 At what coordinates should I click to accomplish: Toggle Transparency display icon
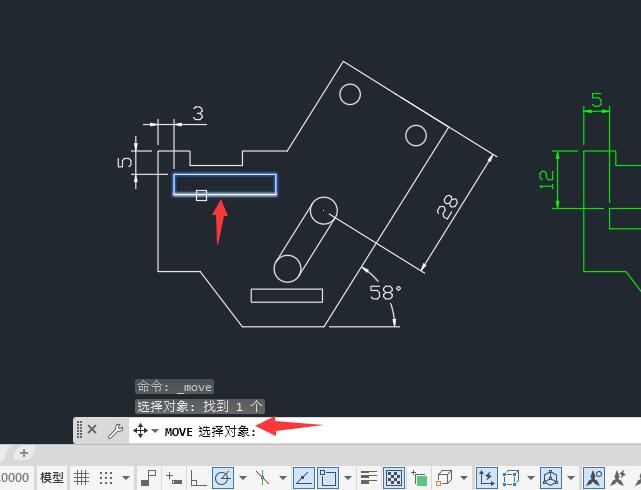coord(394,477)
